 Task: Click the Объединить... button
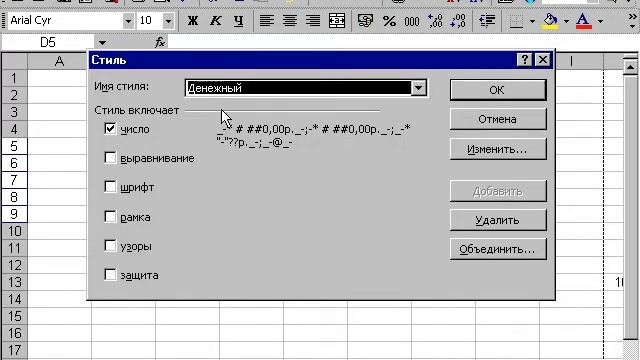point(498,249)
